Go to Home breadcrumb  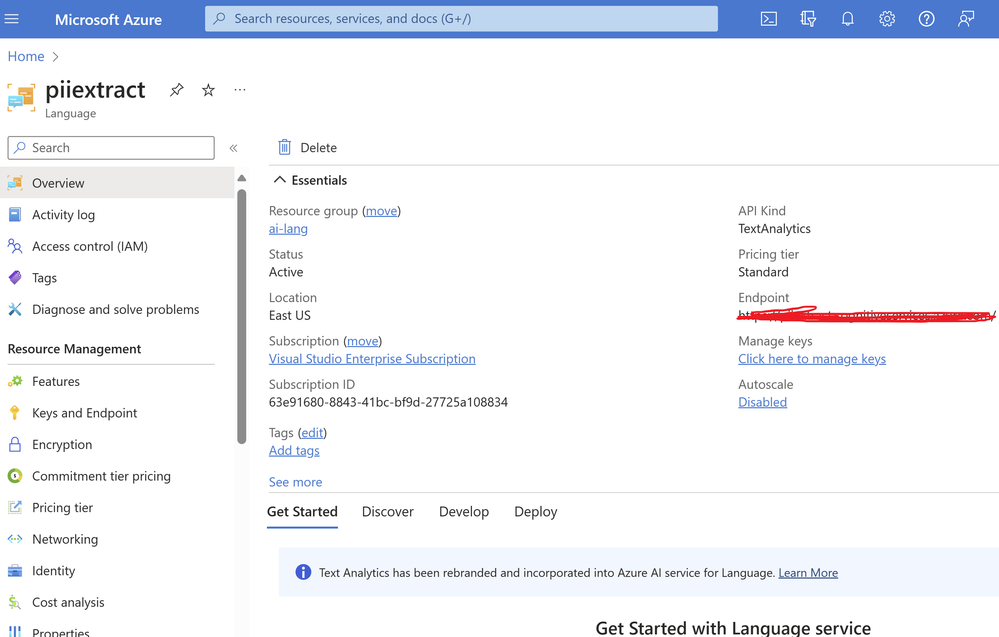click(x=26, y=57)
